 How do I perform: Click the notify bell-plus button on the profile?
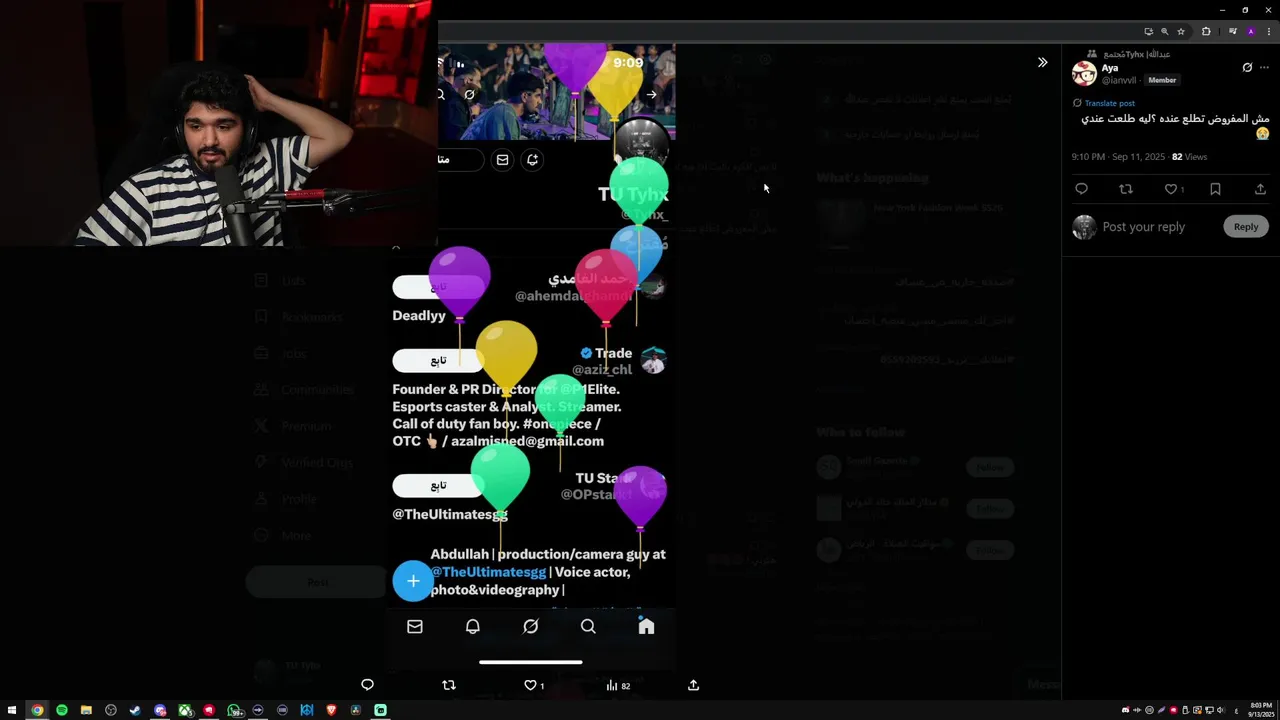(x=532, y=159)
